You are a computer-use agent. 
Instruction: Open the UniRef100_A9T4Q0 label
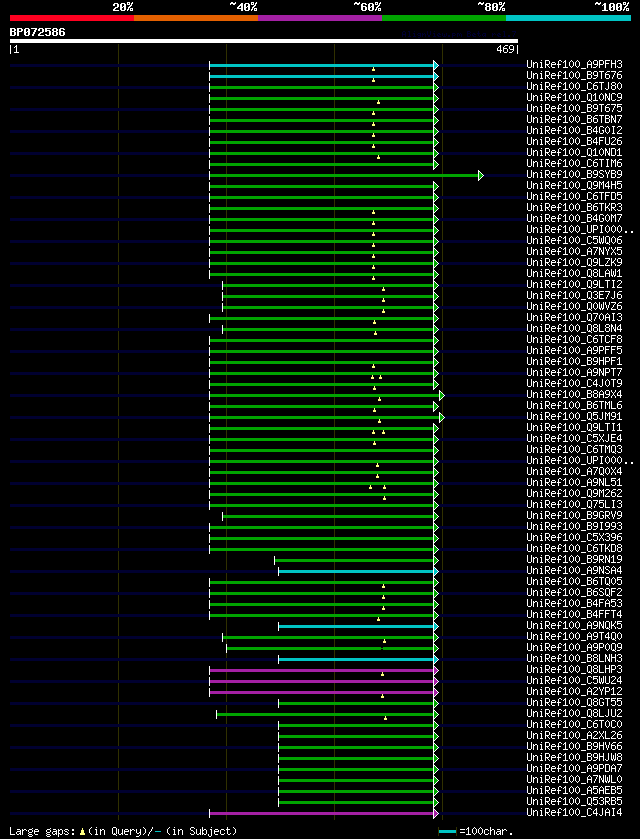[x=574, y=637]
